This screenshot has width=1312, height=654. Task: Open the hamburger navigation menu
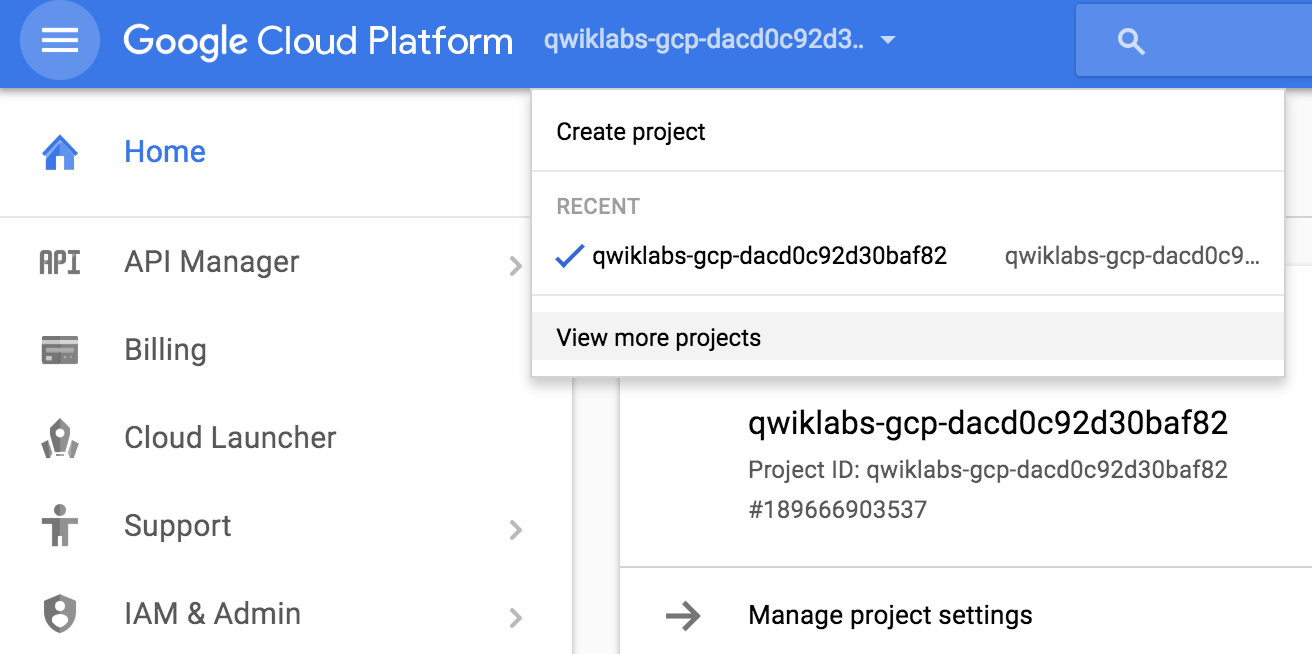coord(59,41)
